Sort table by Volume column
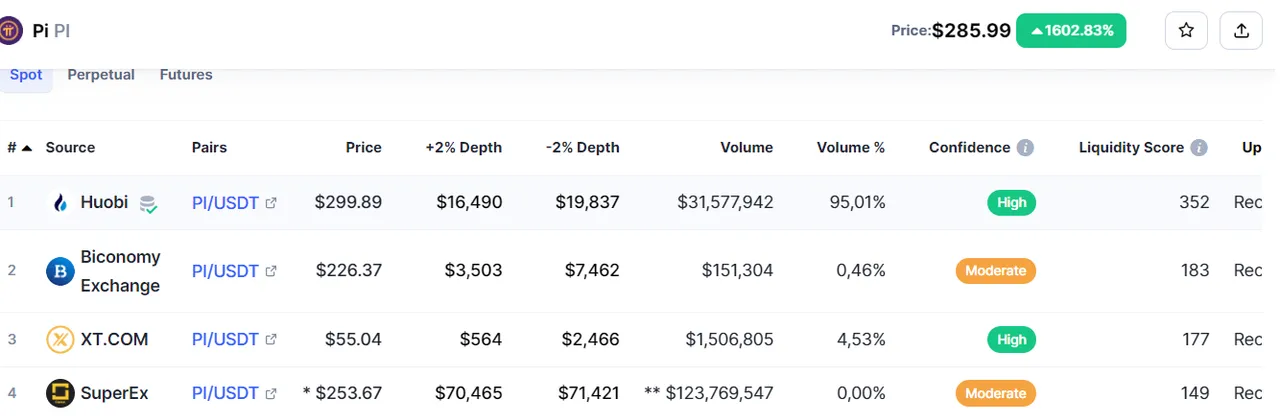1280x420 pixels. click(747, 147)
